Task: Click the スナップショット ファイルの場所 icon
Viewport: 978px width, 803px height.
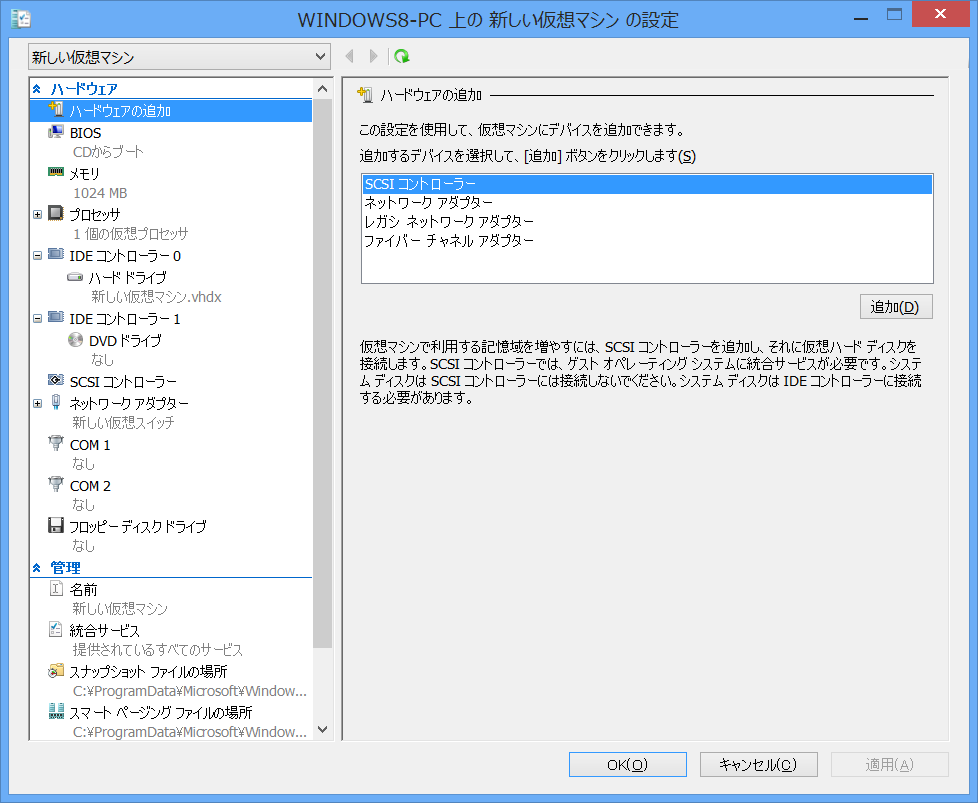Action: tap(56, 671)
